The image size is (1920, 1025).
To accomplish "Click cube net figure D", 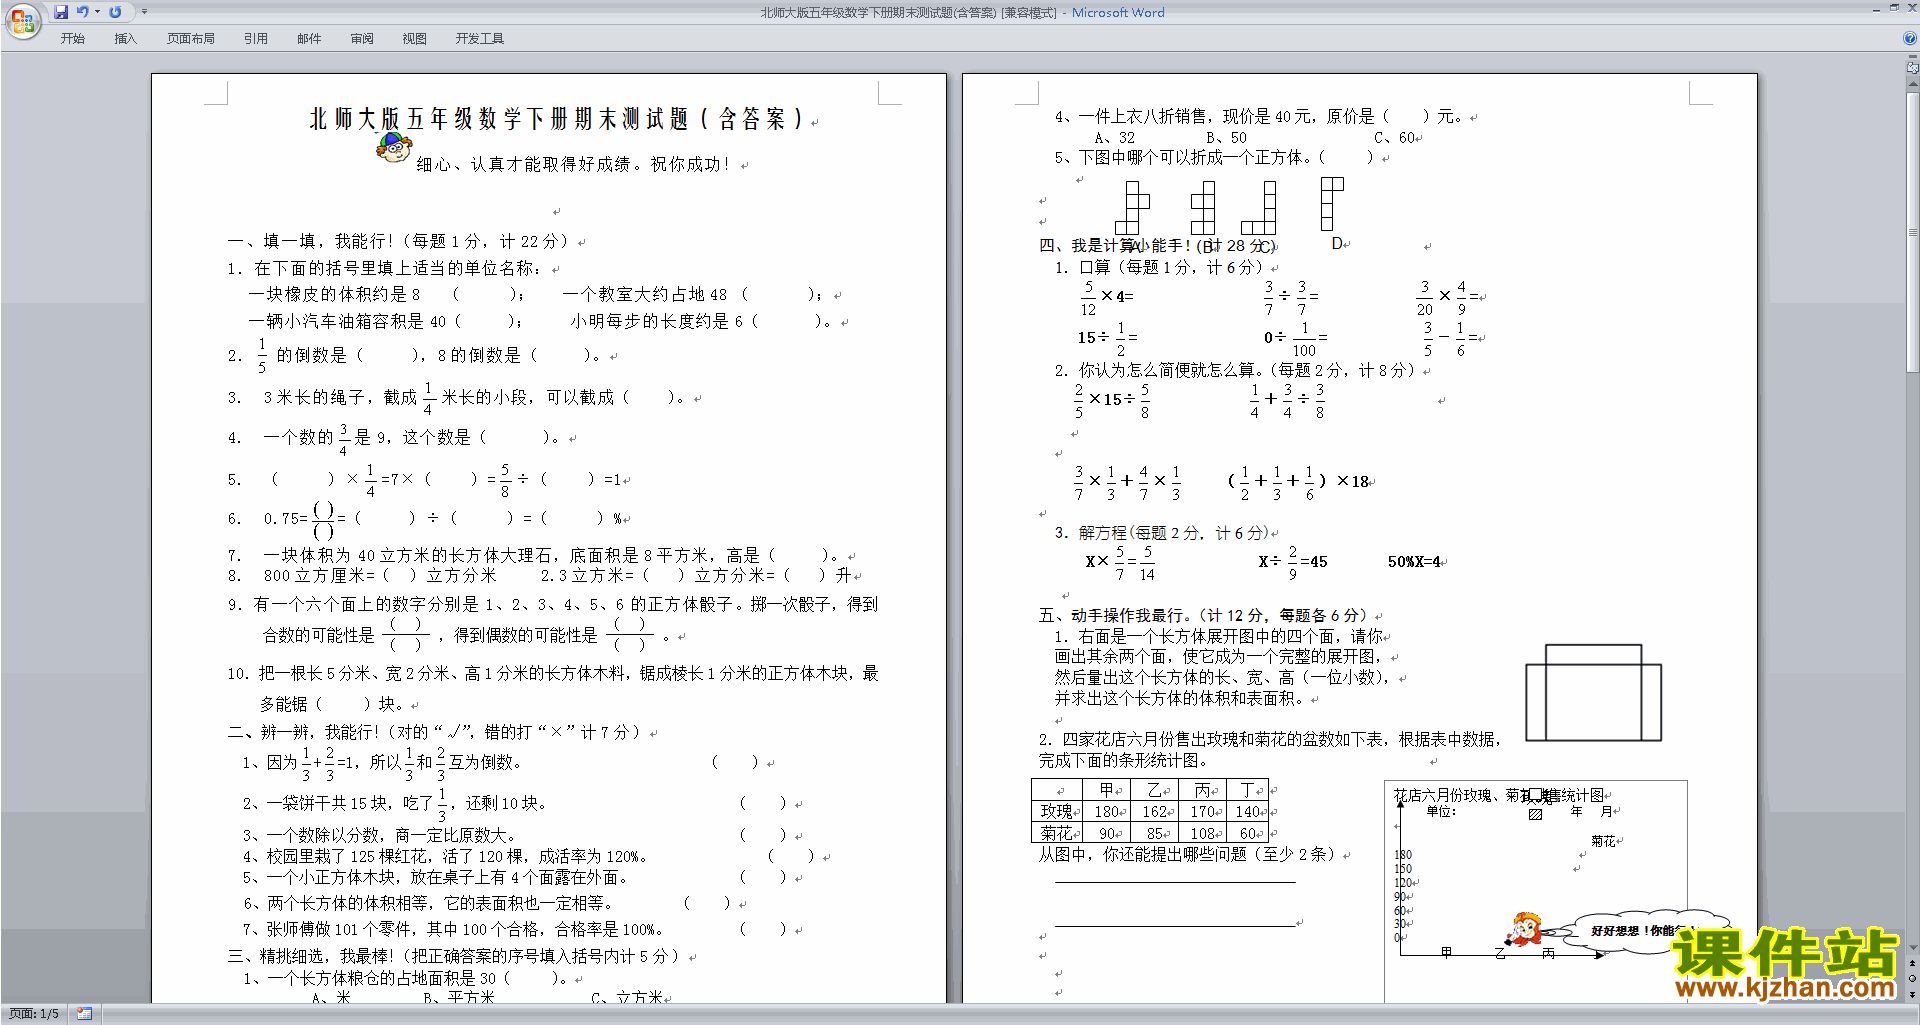I will (x=1332, y=204).
